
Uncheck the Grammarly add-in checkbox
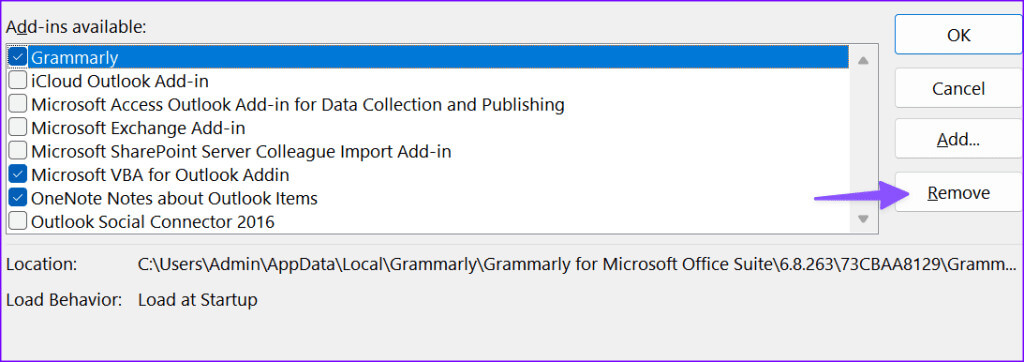18,58
